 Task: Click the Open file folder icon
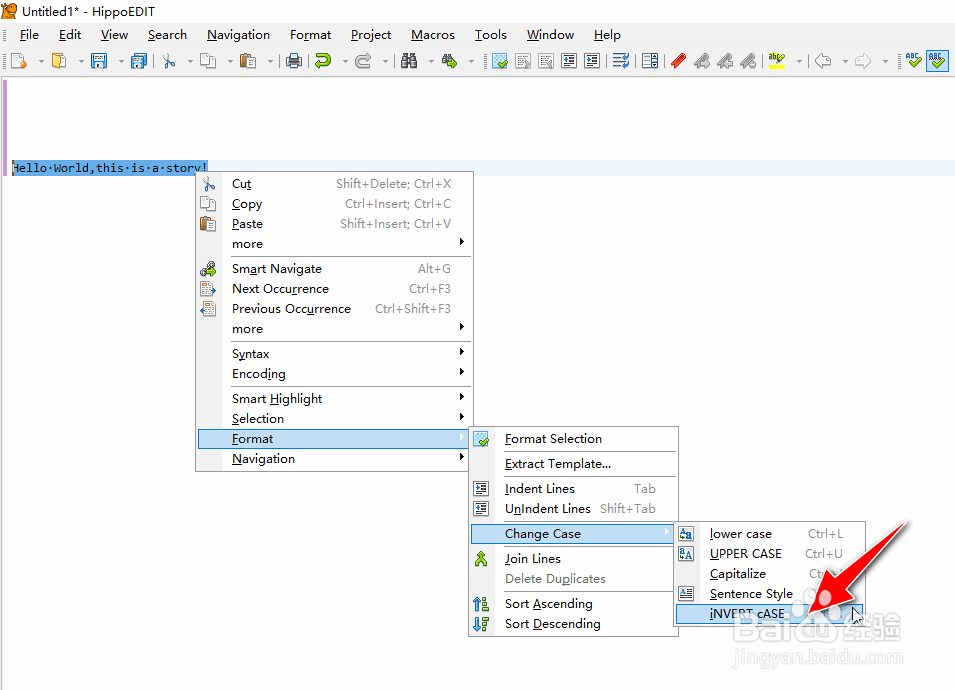[59, 61]
